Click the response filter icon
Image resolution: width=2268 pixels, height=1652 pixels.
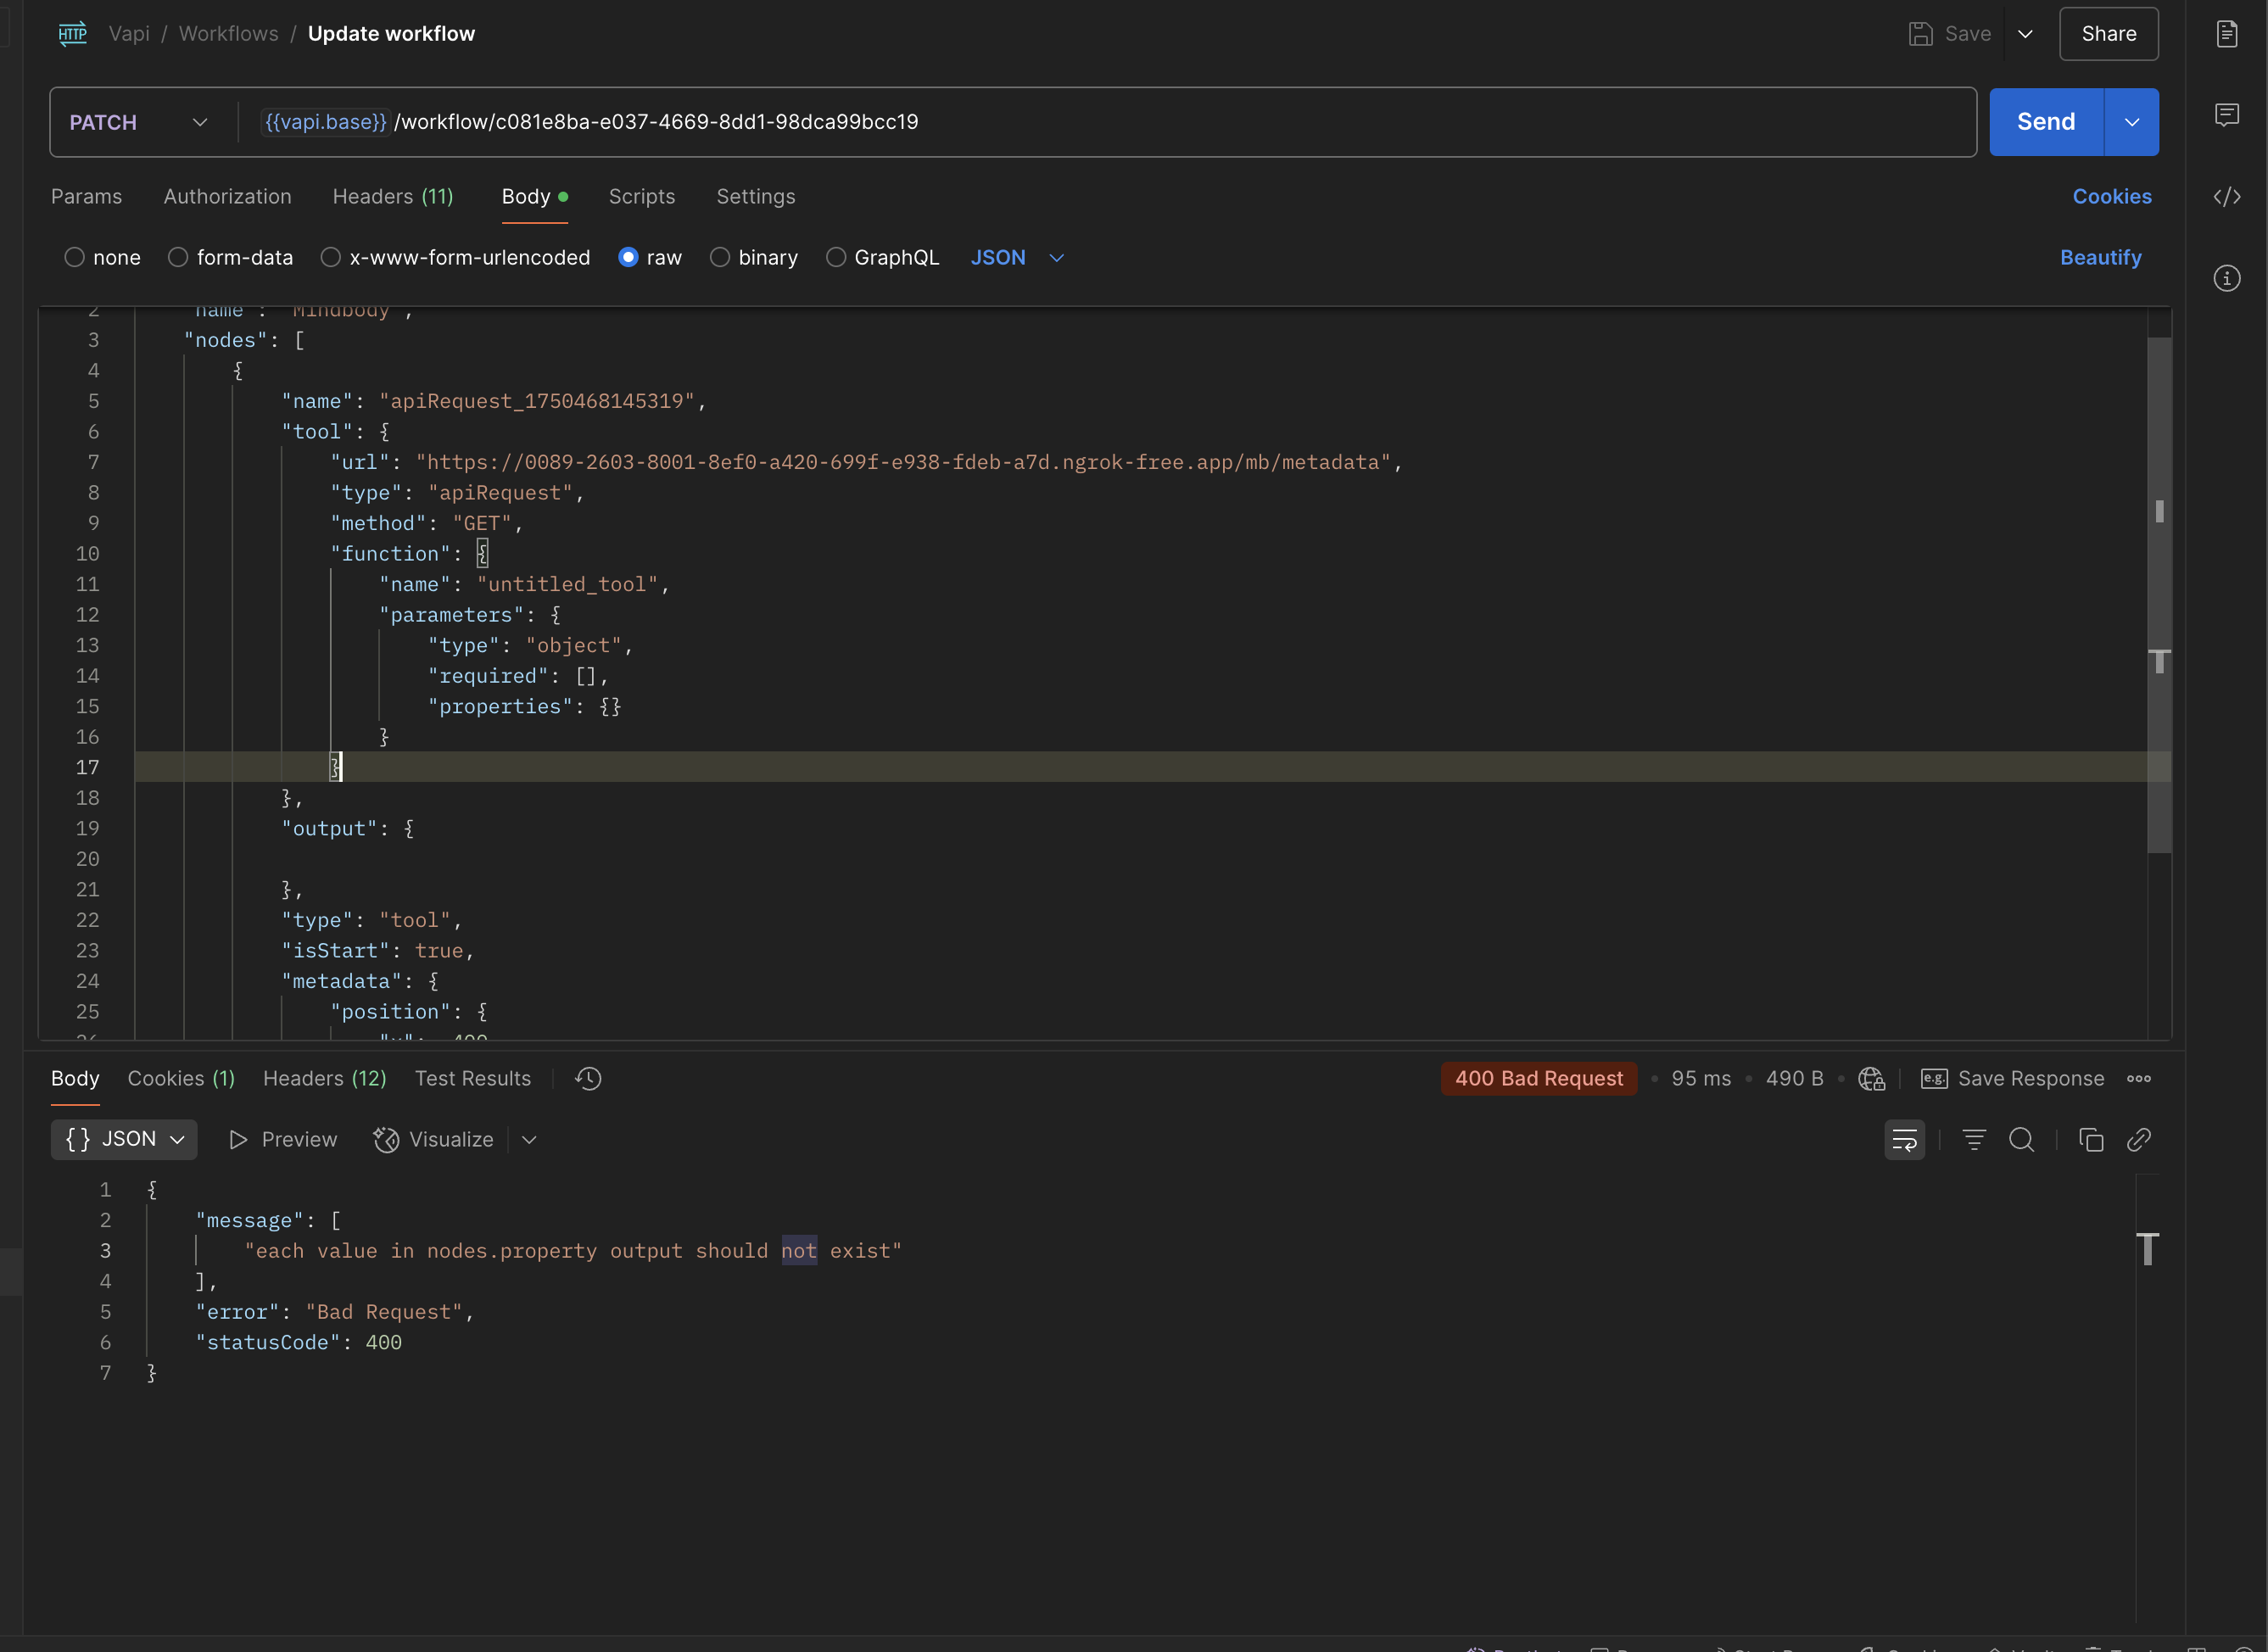(1973, 1140)
